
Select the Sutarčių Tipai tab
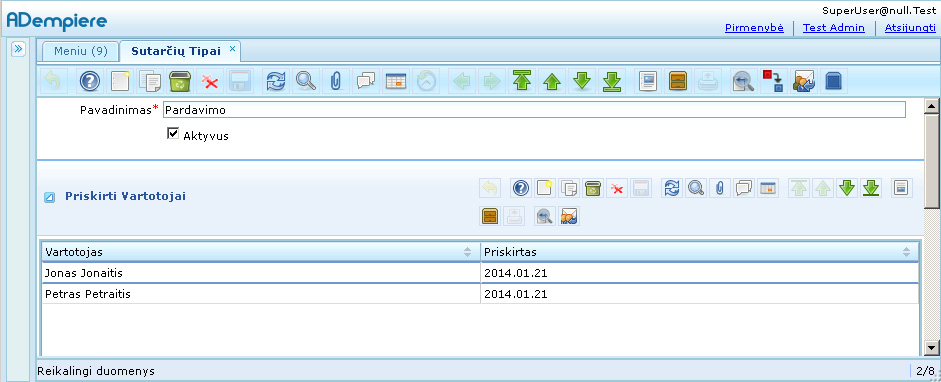pyautogui.click(x=176, y=51)
